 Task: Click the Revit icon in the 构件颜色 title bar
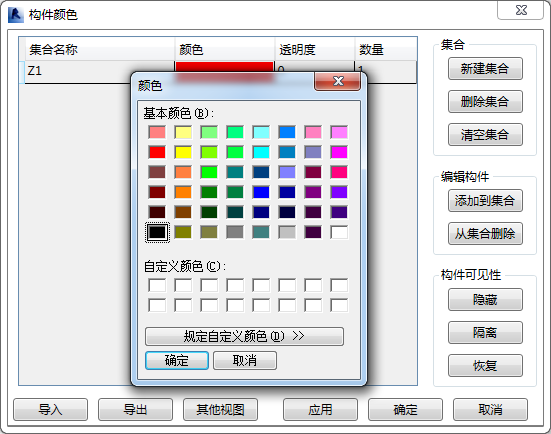(15, 14)
